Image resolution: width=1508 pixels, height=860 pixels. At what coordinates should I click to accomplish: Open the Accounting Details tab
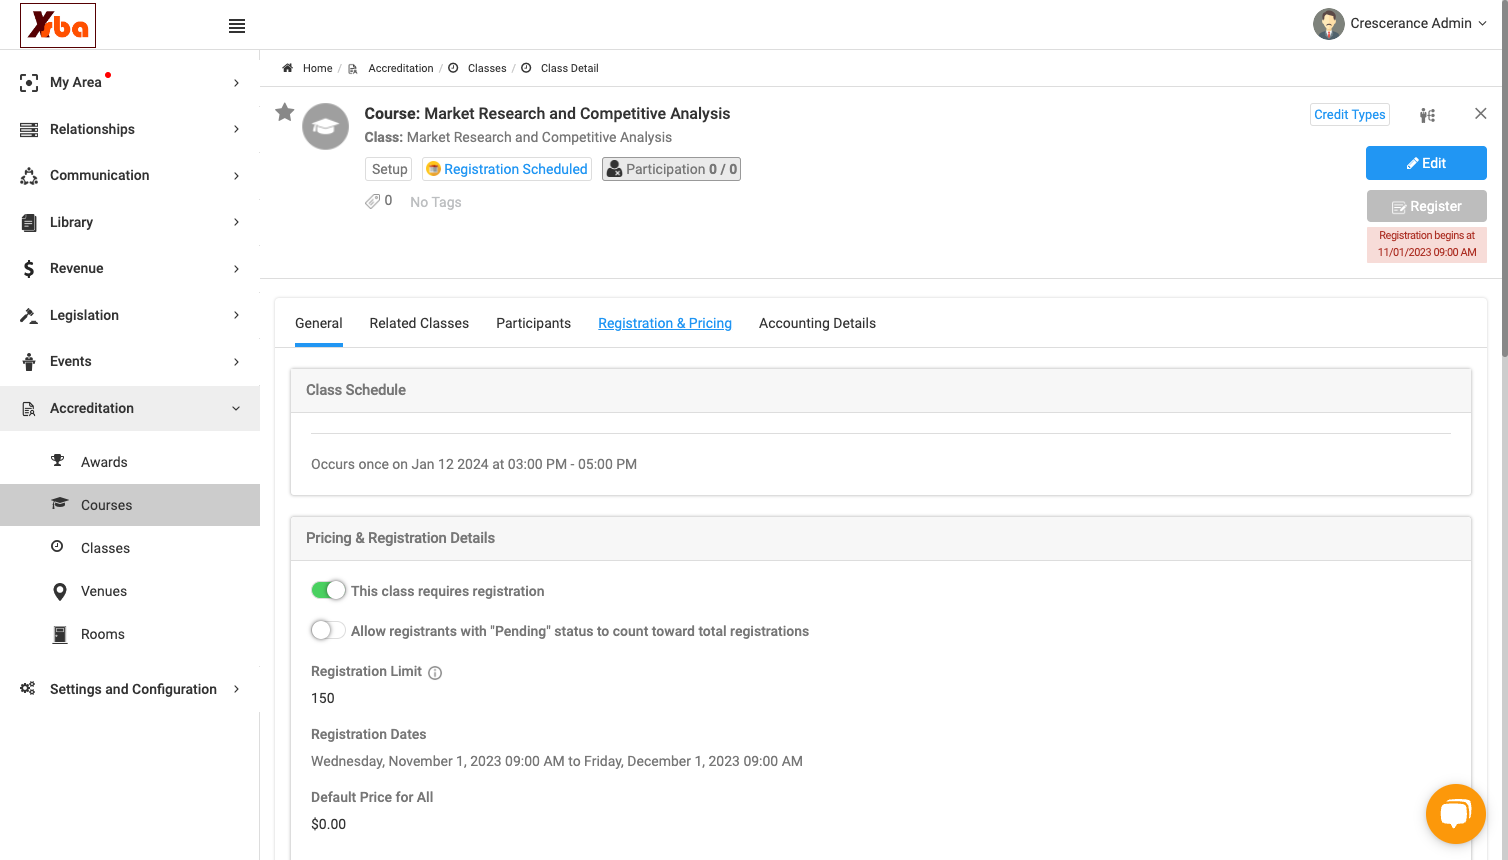(x=817, y=323)
